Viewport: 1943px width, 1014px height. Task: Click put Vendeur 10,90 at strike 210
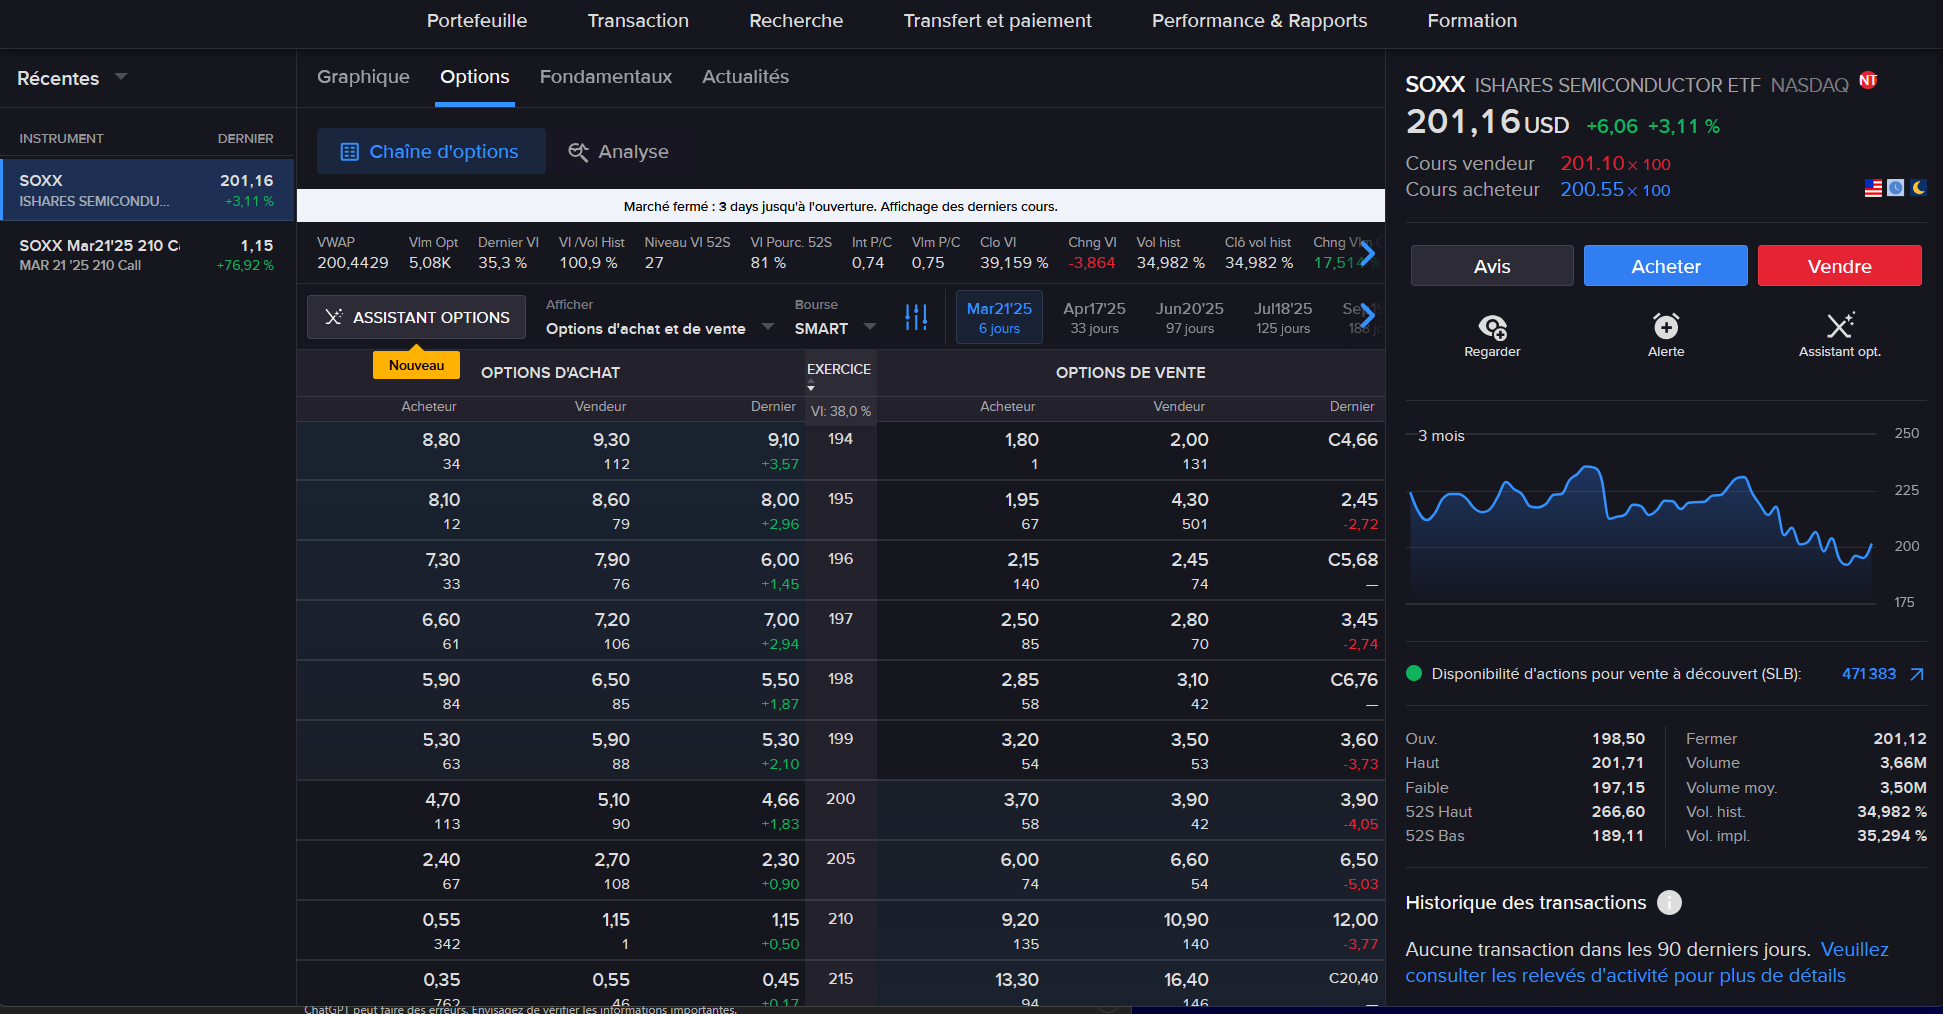click(1186, 920)
